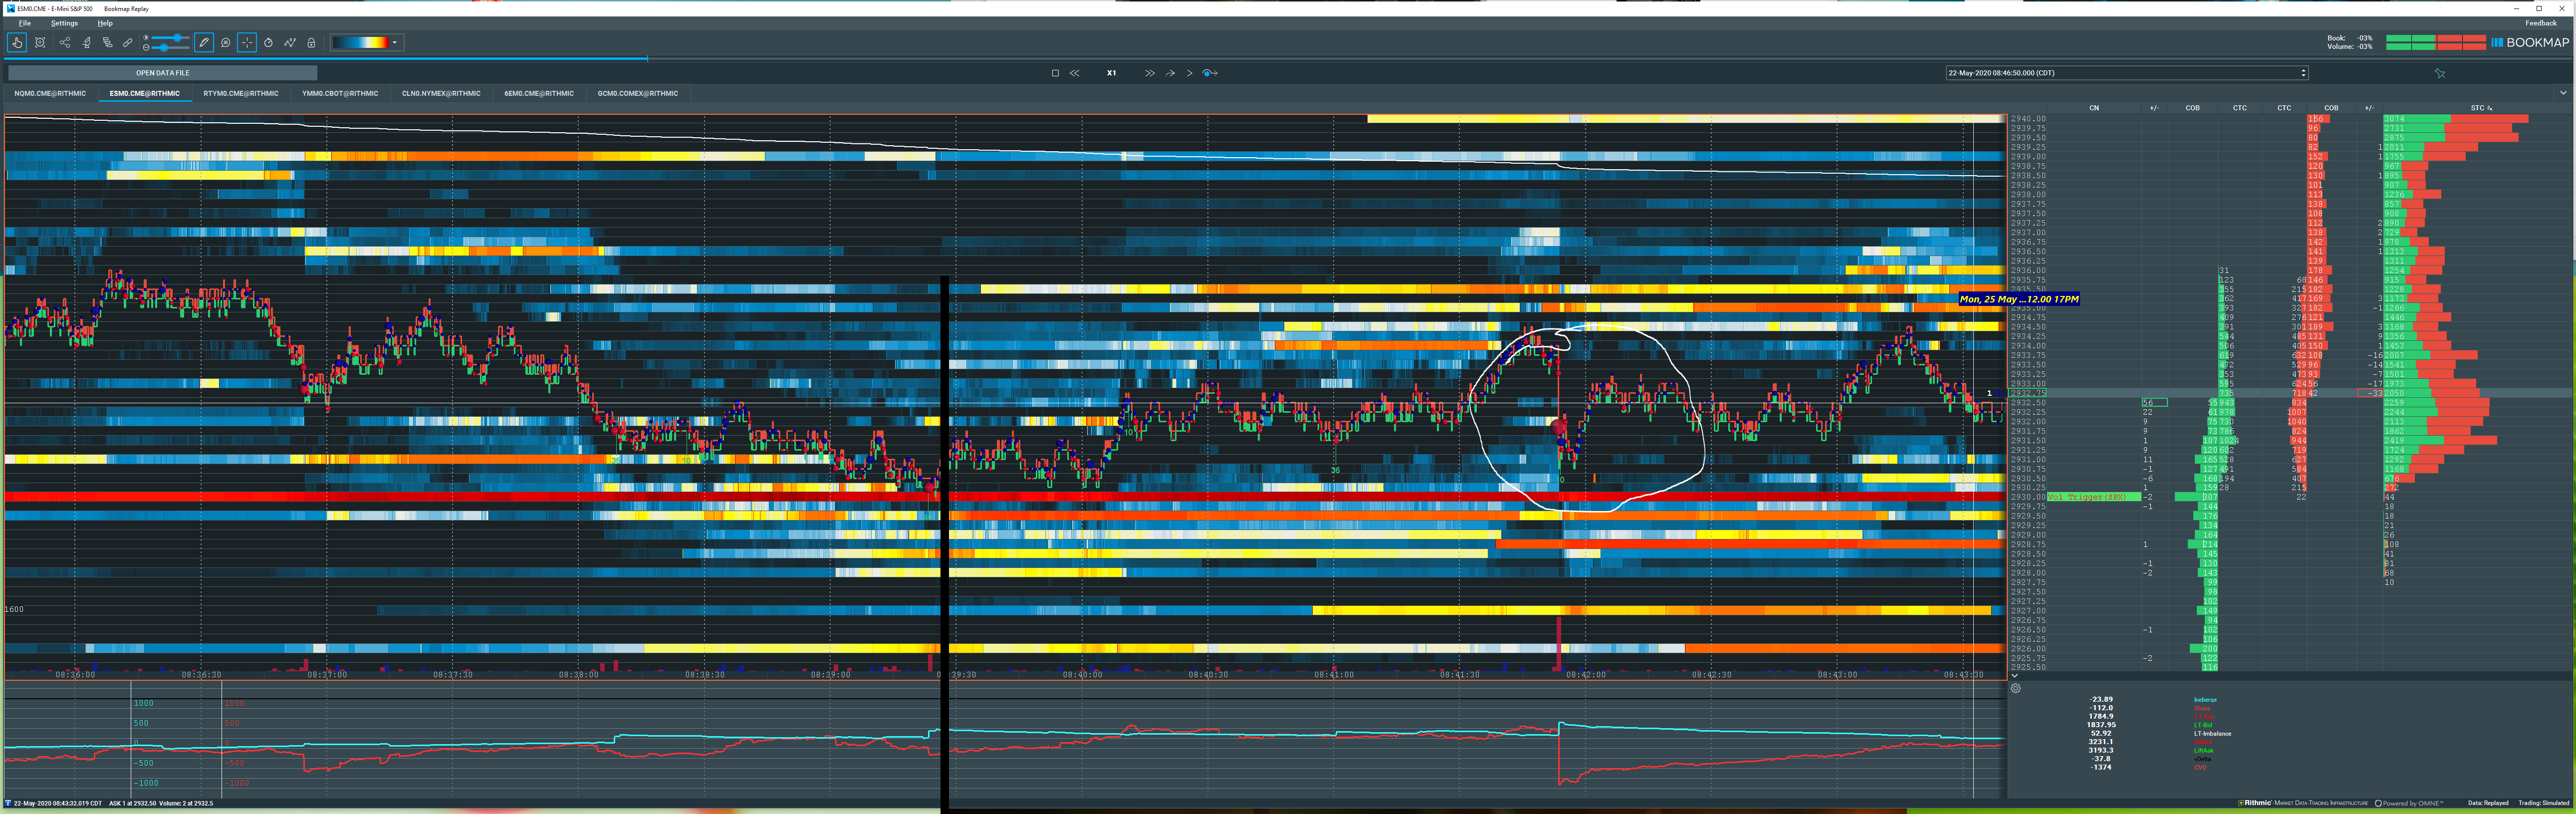Decrease replay speed with rewind arrows
The height and width of the screenshot is (814, 2576).
pos(1075,73)
